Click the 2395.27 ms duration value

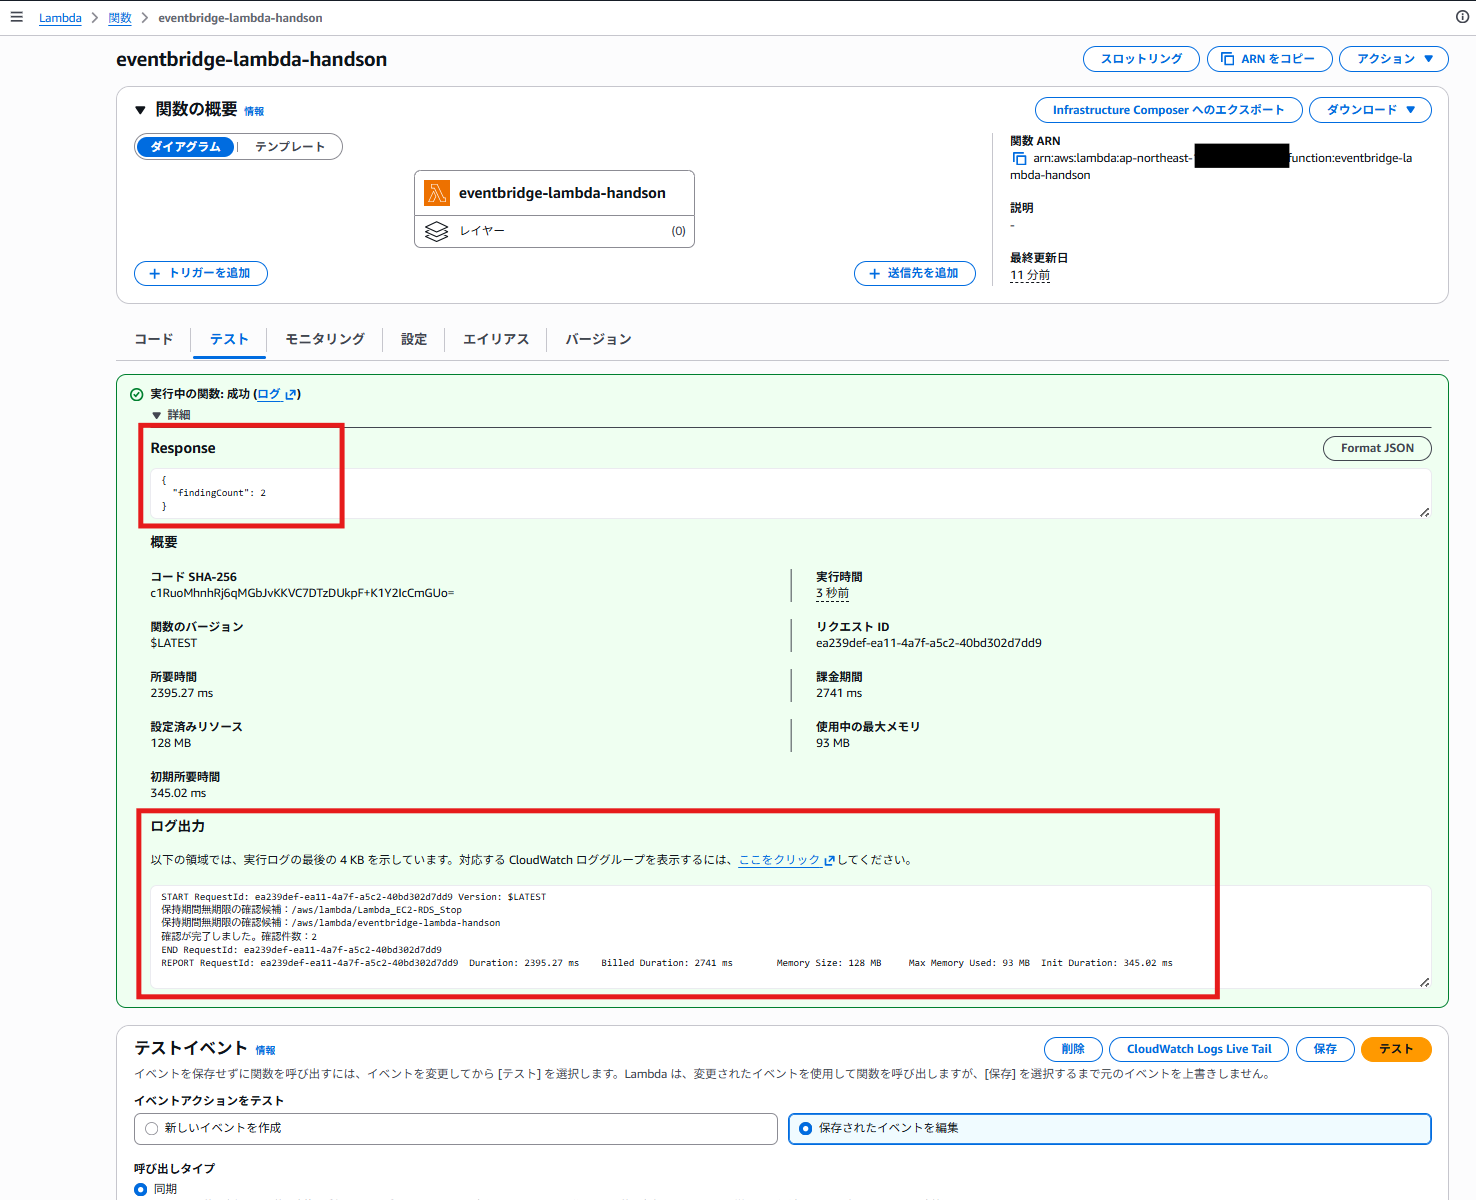click(x=182, y=693)
